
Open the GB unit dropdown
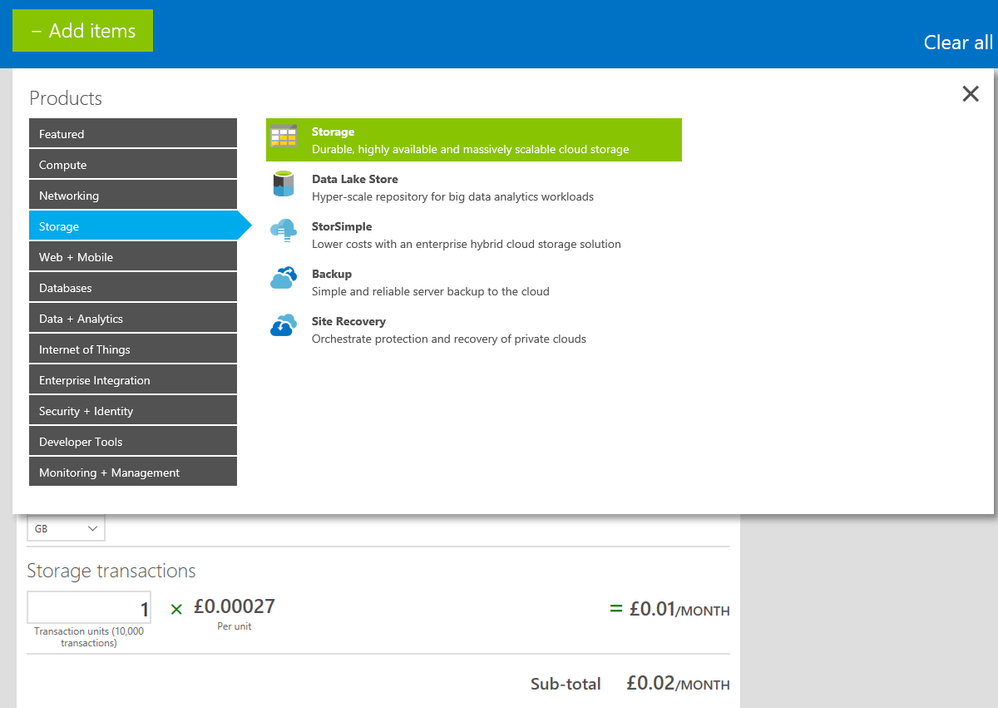pyautogui.click(x=66, y=528)
